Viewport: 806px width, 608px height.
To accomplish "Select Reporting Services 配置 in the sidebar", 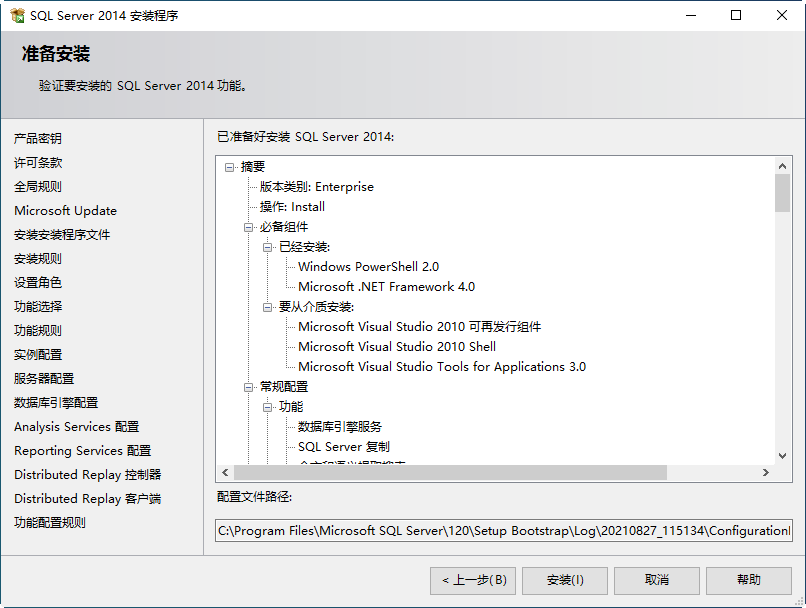I will 82,451.
